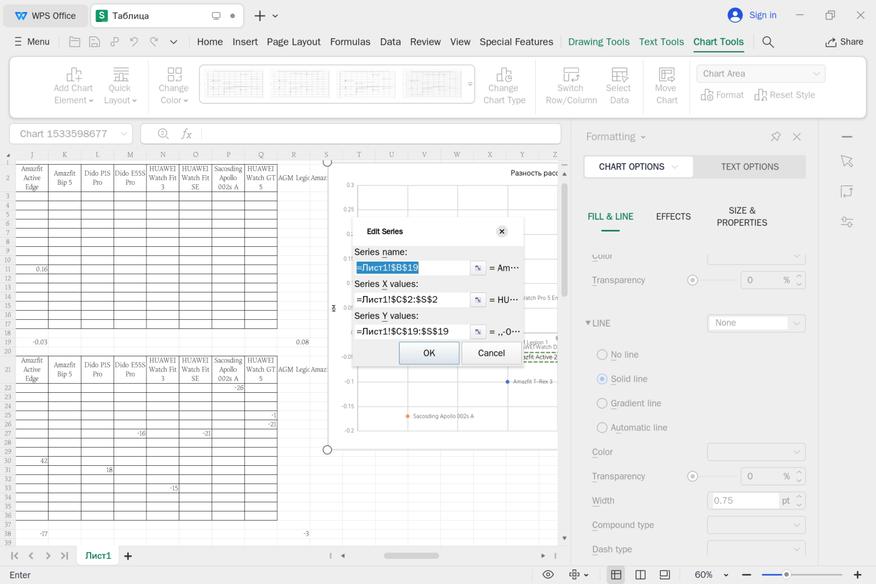Screen dimensions: 876x584
Task: Click the Undo arrow icon
Action: (x=134, y=41)
